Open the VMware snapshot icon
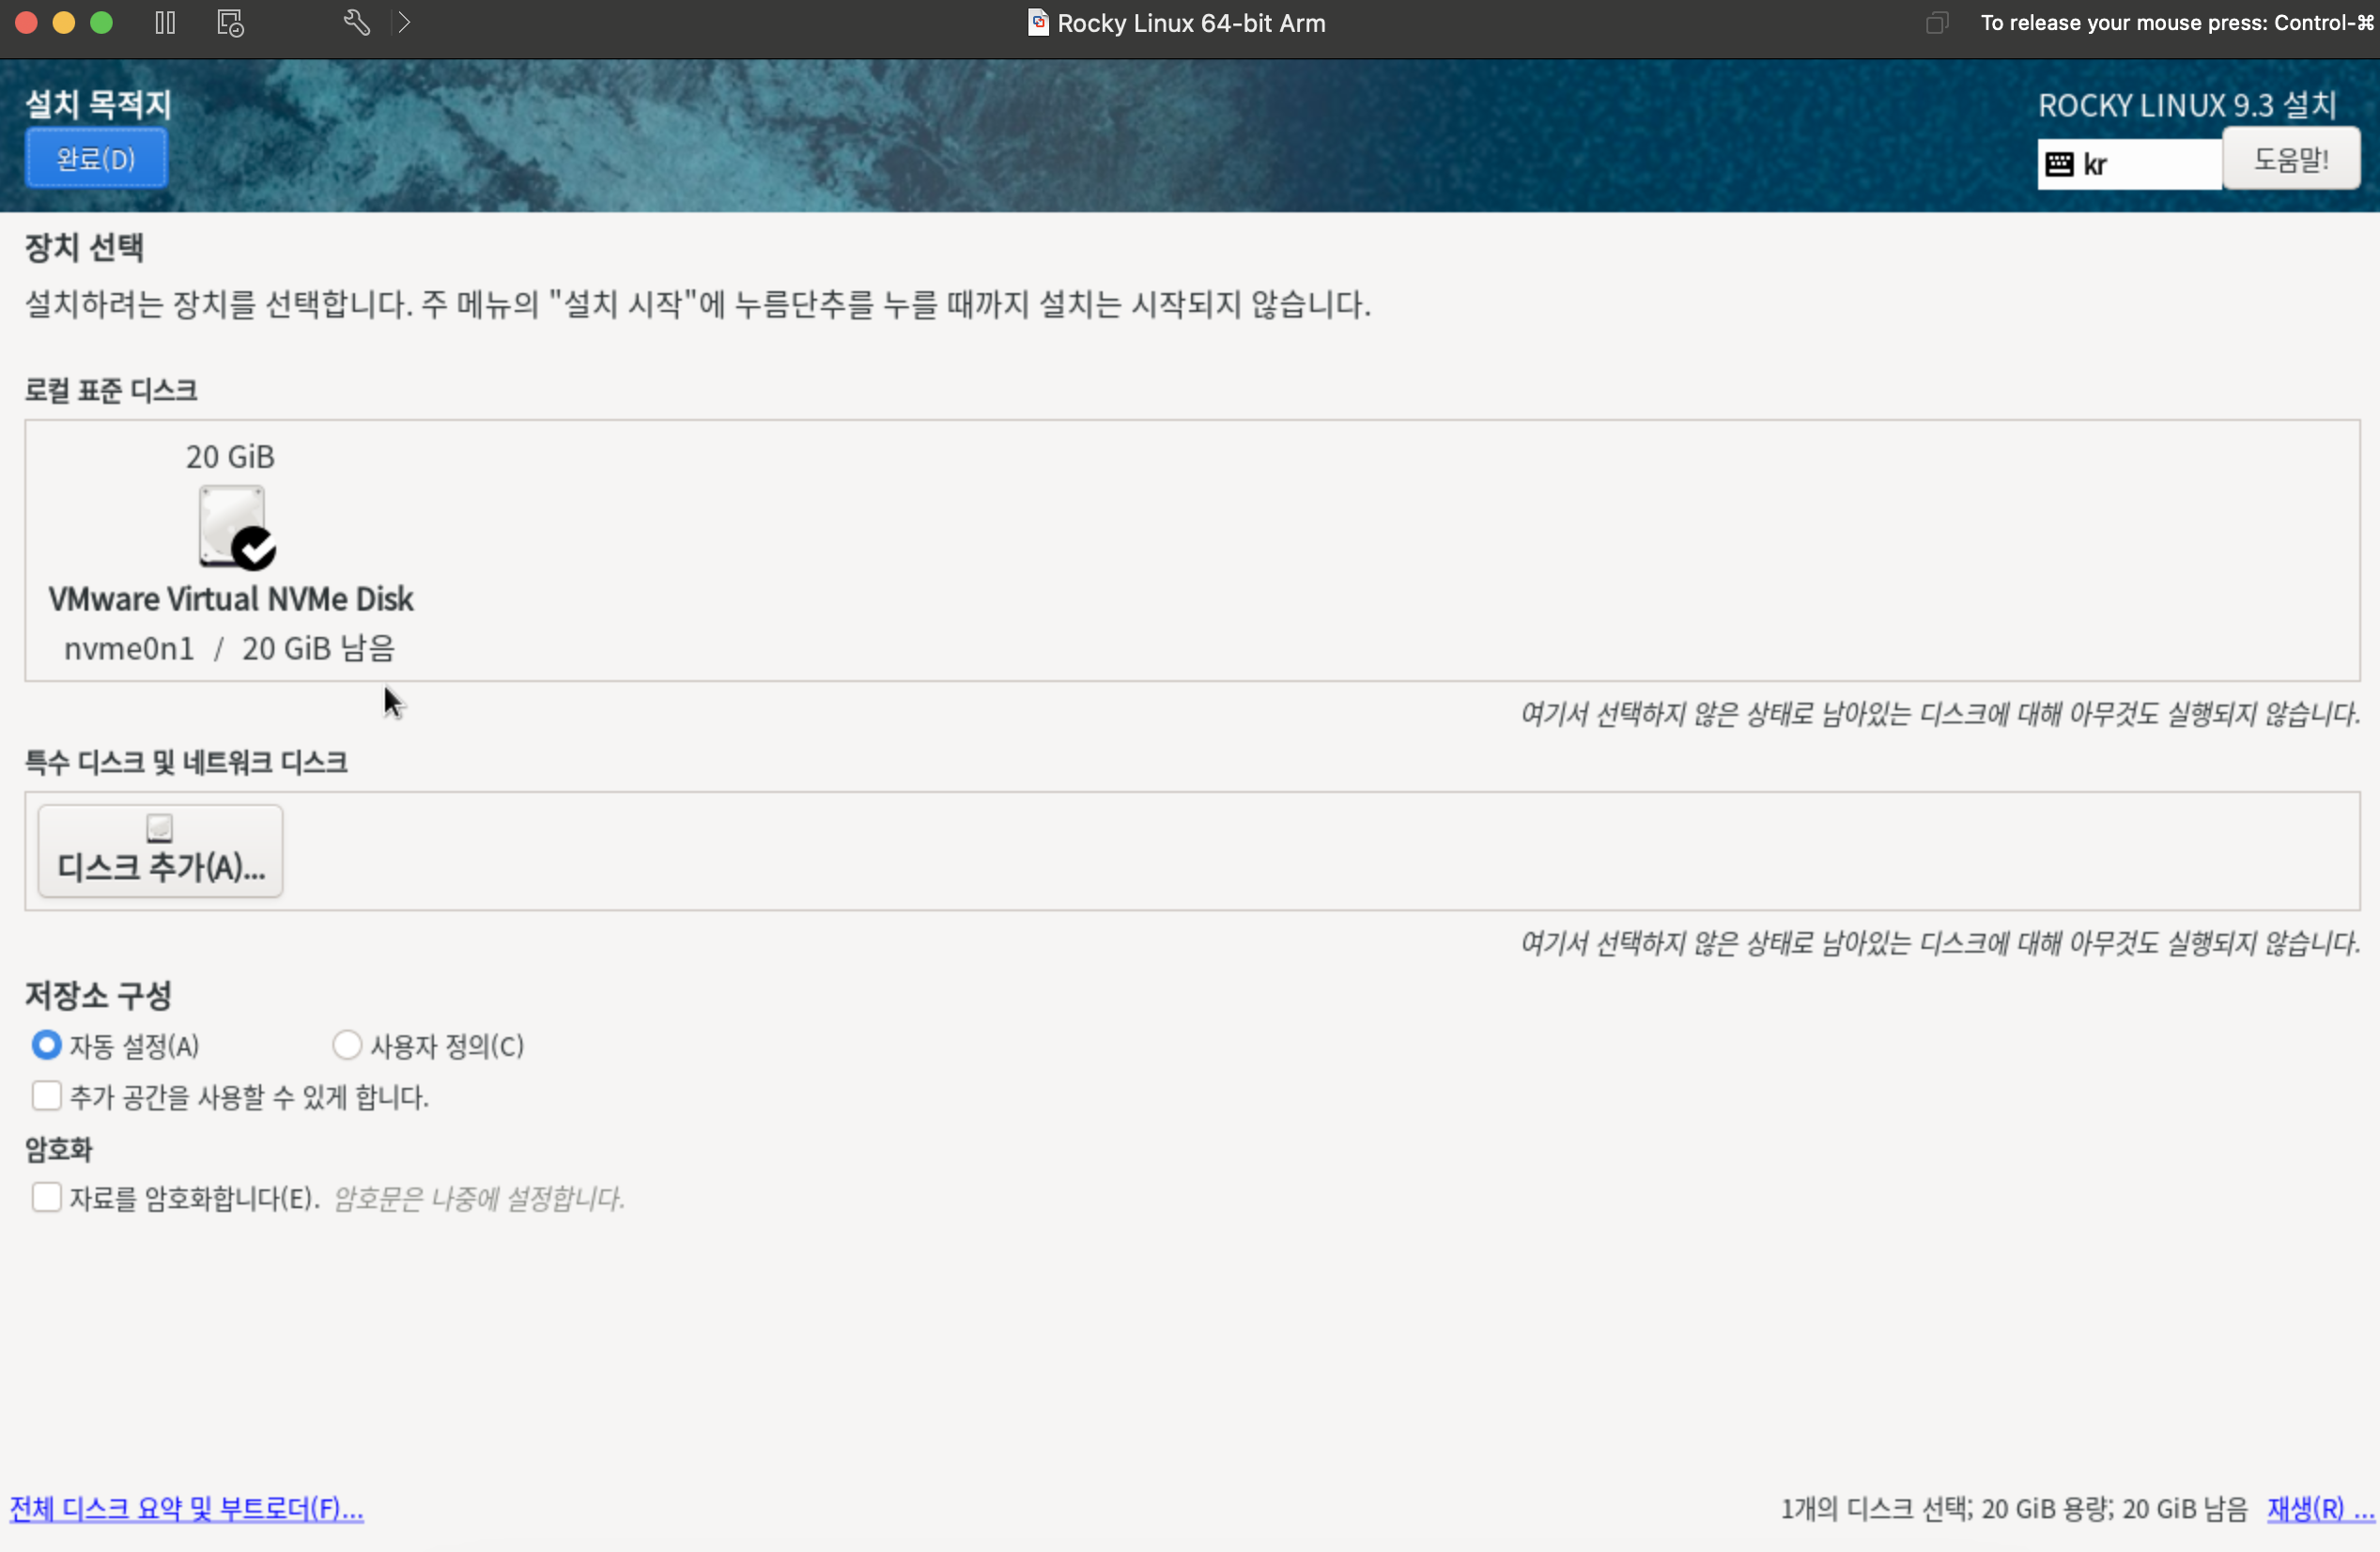 (x=231, y=23)
